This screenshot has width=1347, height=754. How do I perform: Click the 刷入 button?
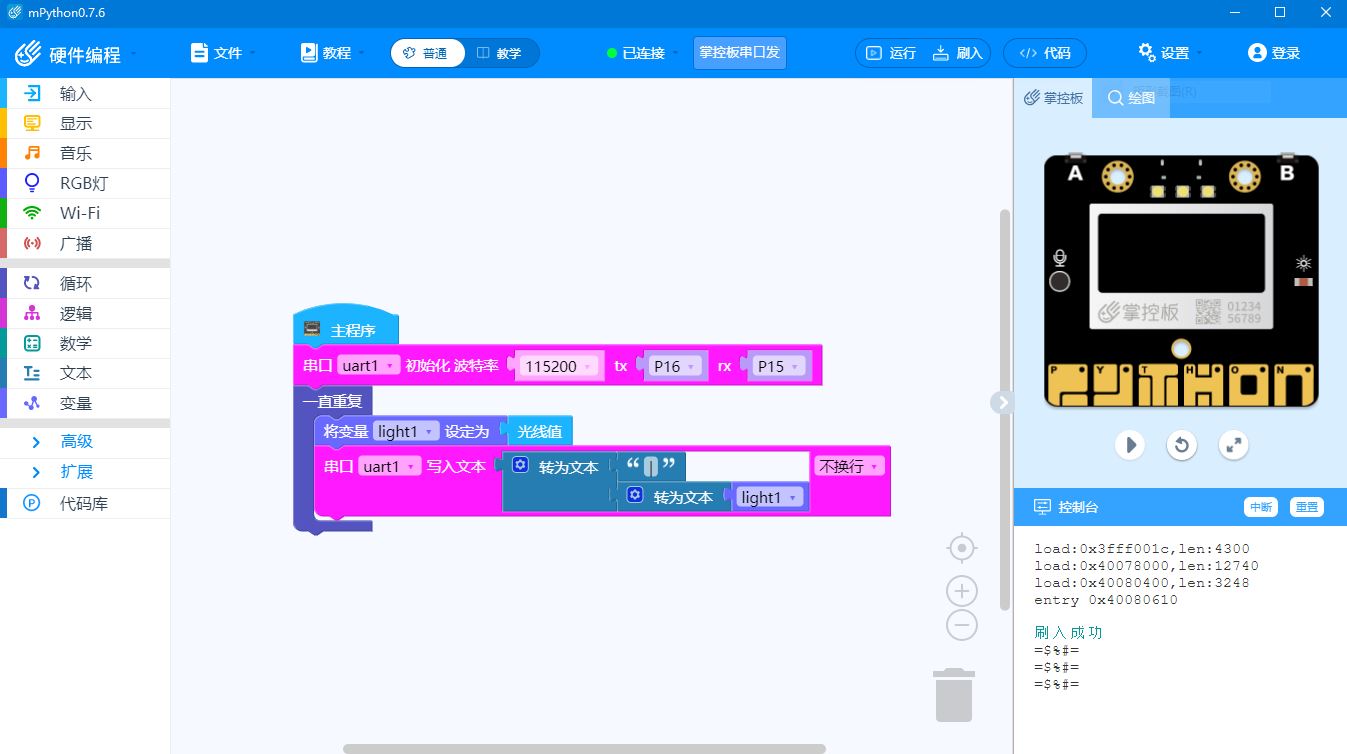click(958, 53)
